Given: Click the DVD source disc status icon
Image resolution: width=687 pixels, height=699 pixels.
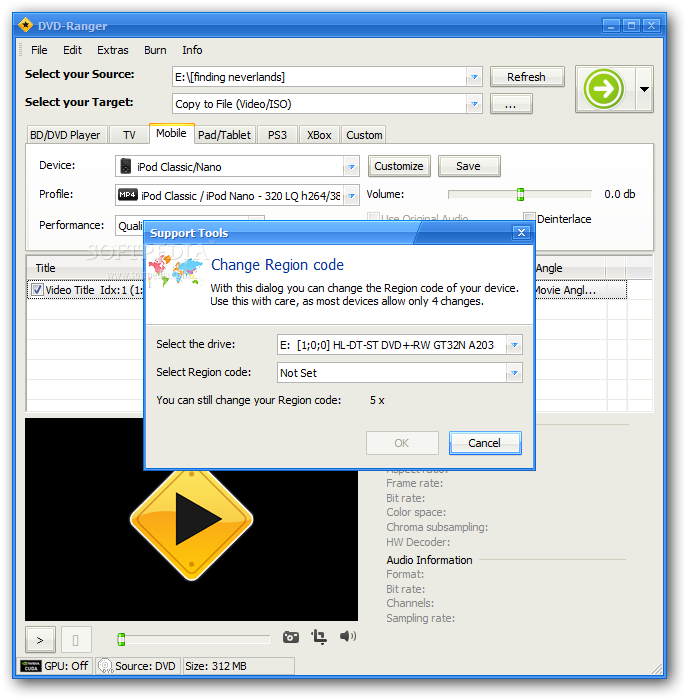Looking at the screenshot, I should pos(105,666).
